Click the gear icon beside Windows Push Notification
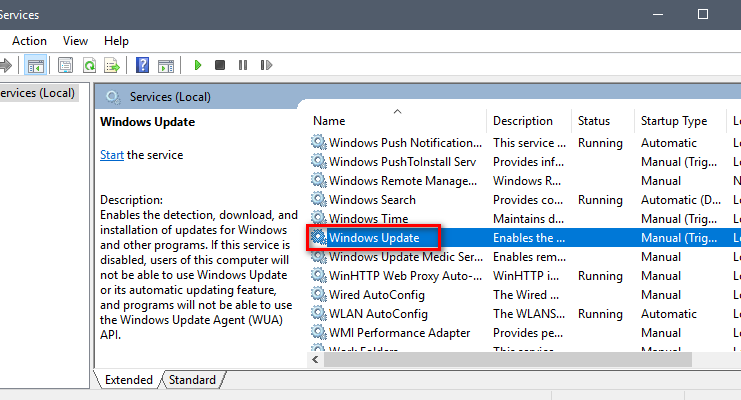This screenshot has width=741, height=400. 319,142
